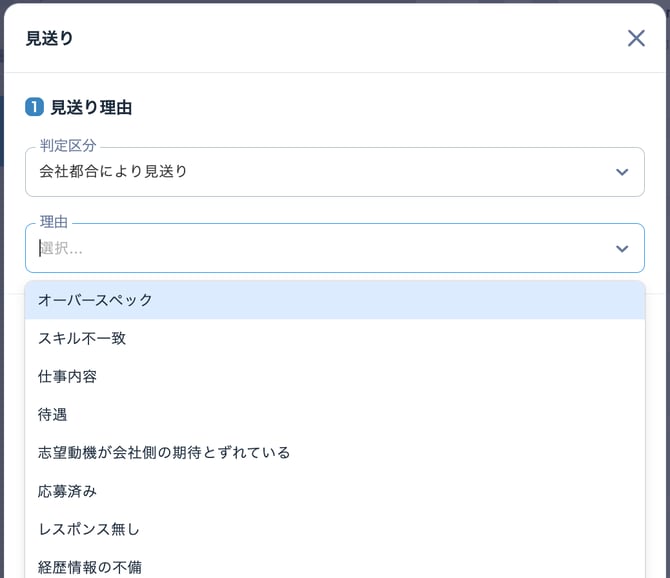670x578 pixels.
Task: Click the 見送り dialog title
Action: pyautogui.click(x=50, y=39)
